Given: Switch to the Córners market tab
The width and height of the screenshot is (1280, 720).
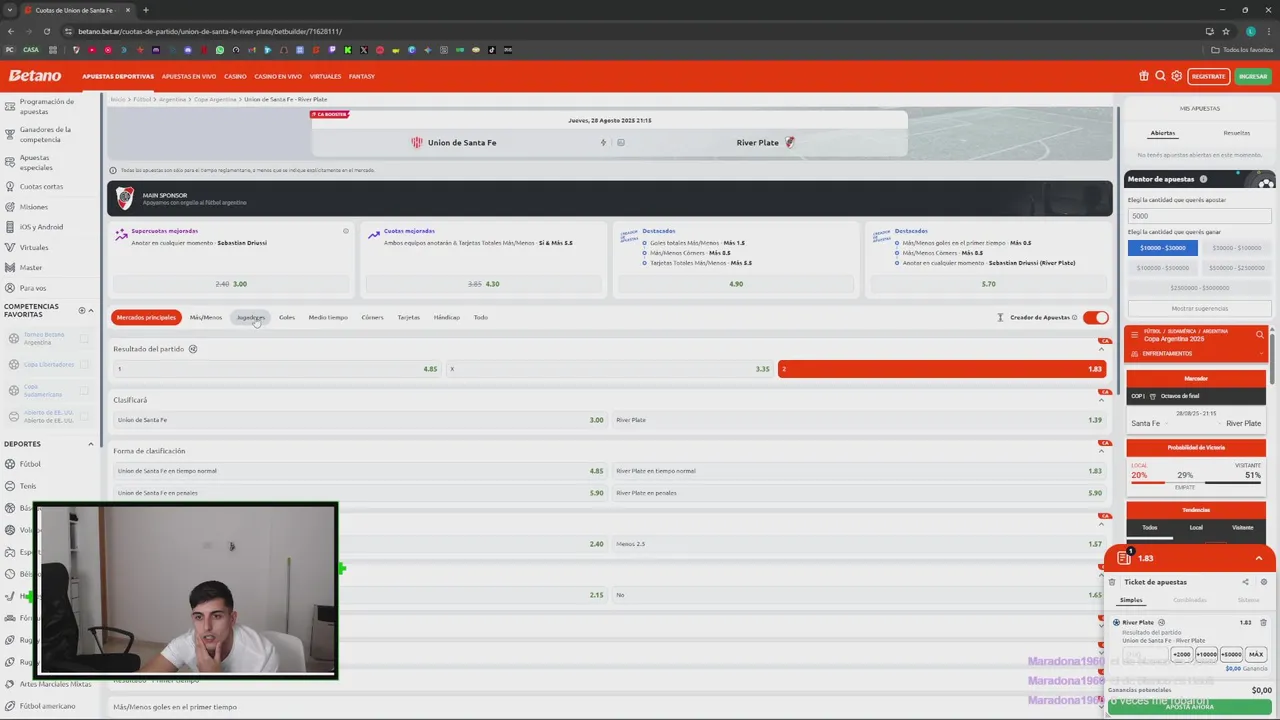Looking at the screenshot, I should 372,317.
